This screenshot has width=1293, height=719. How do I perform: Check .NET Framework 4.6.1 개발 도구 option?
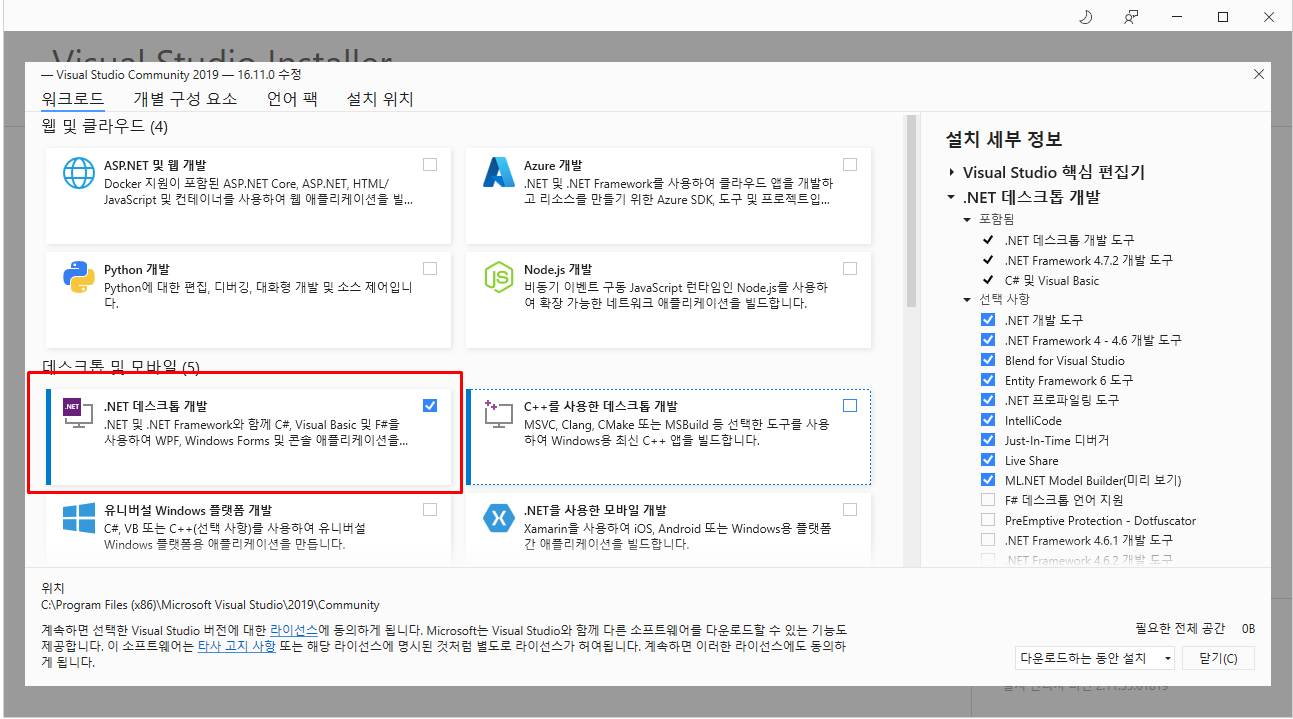pyautogui.click(x=988, y=540)
